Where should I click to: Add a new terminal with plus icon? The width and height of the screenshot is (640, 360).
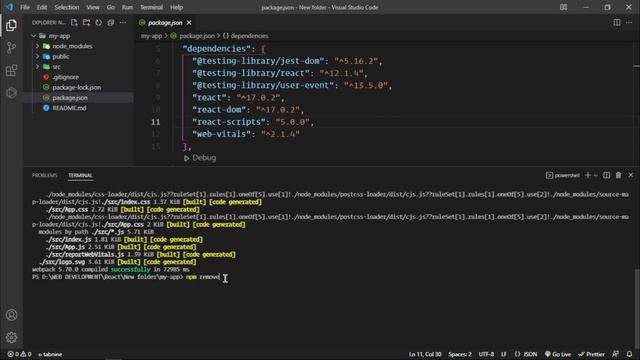click(x=588, y=175)
